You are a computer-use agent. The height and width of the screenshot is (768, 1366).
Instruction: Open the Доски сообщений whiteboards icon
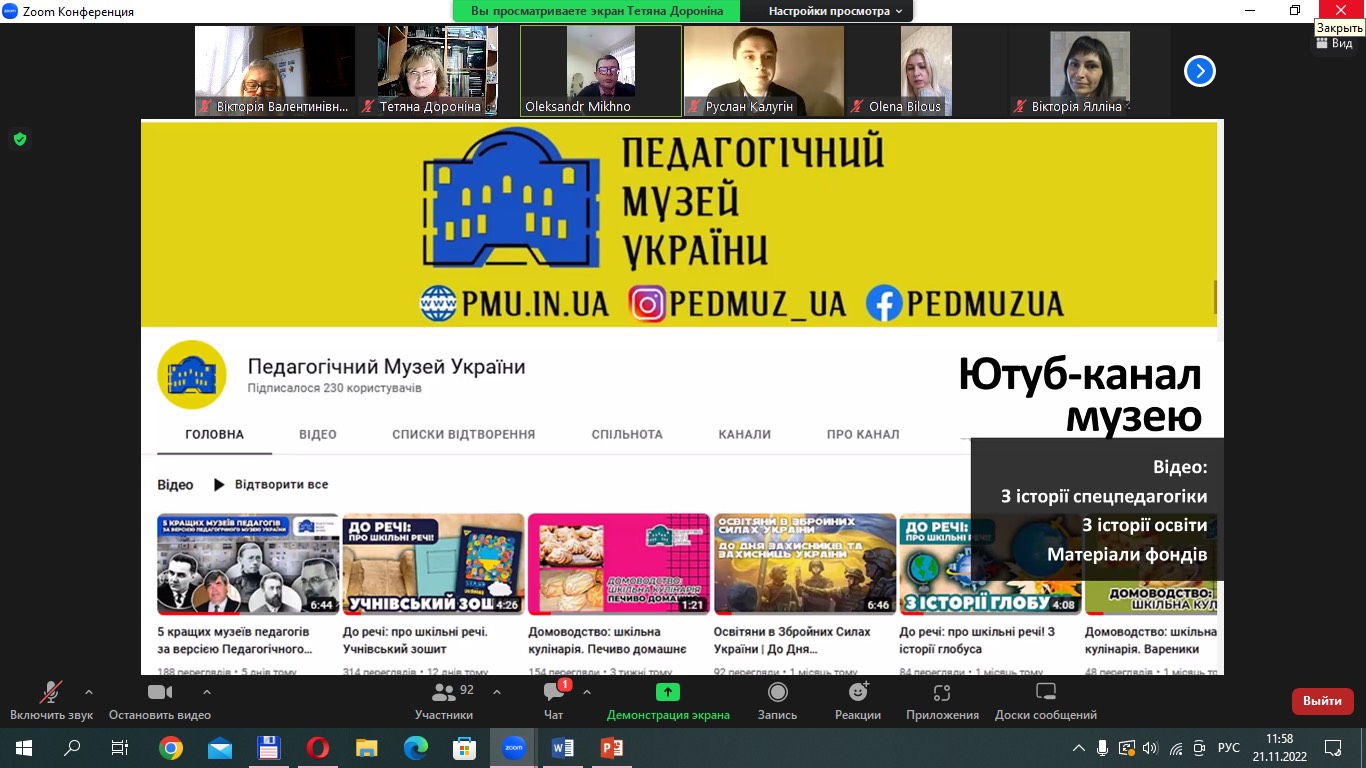tap(1045, 693)
